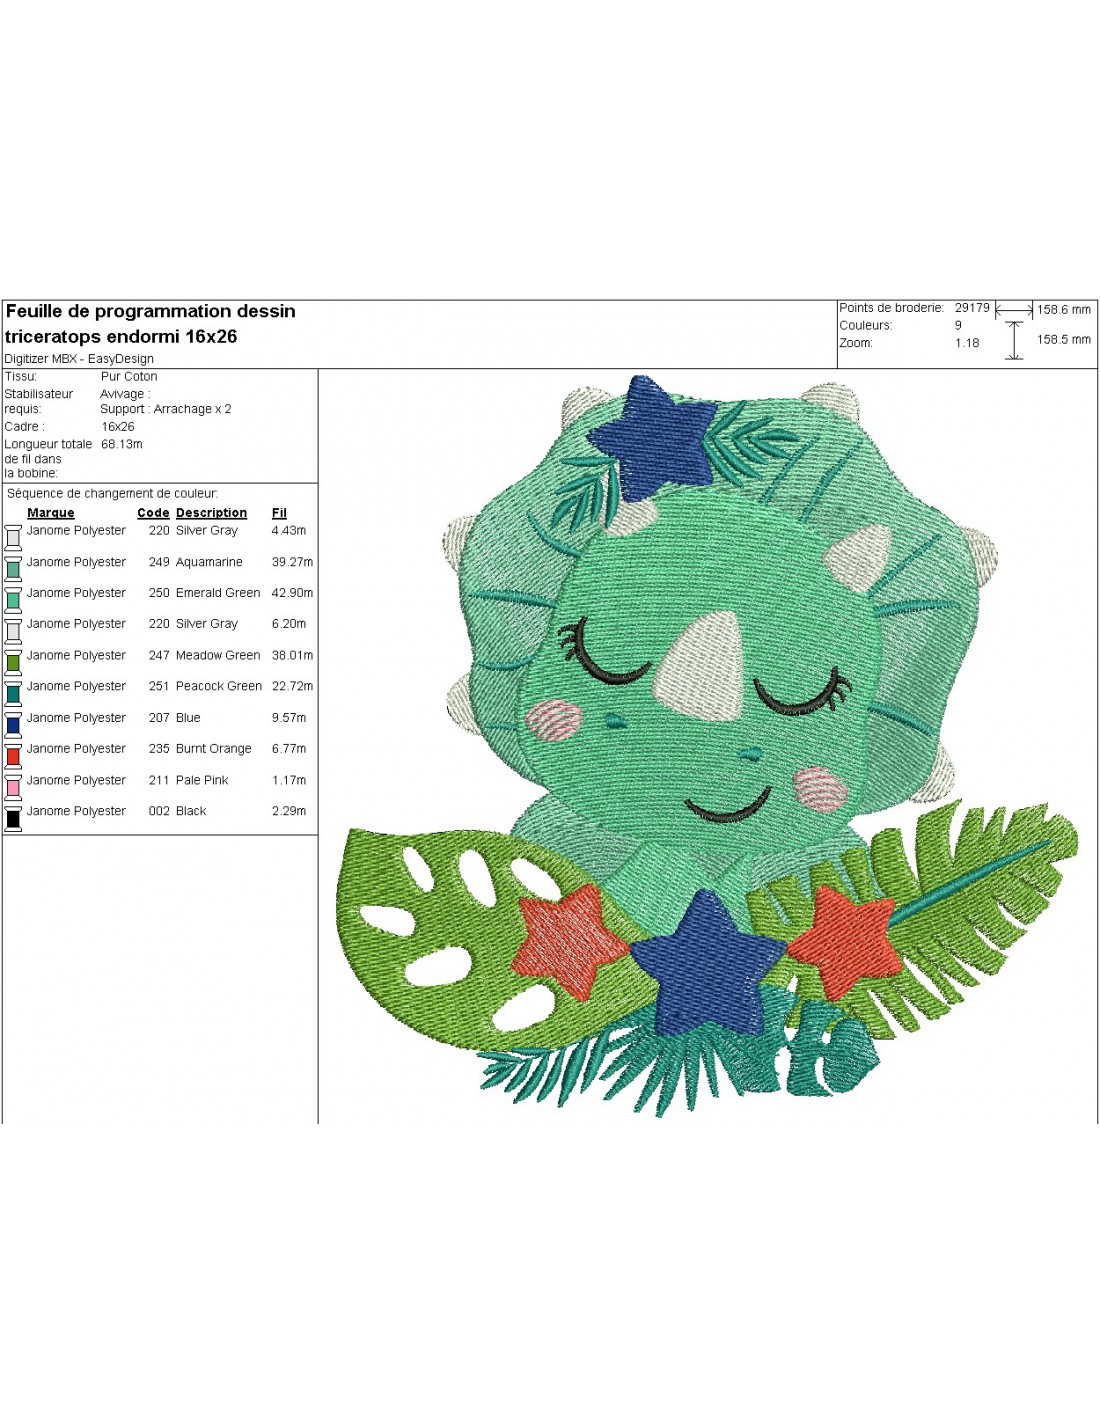
Task: Click thread code 002
Action: (x=159, y=812)
